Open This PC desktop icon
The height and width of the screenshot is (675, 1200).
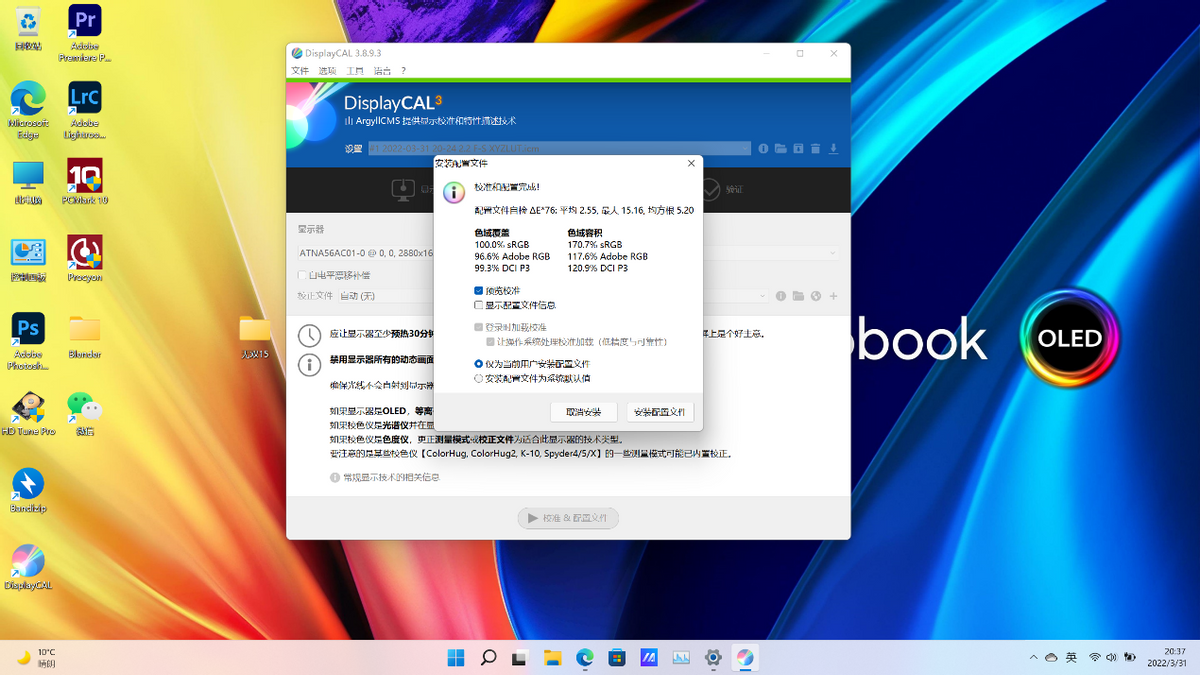(x=28, y=182)
